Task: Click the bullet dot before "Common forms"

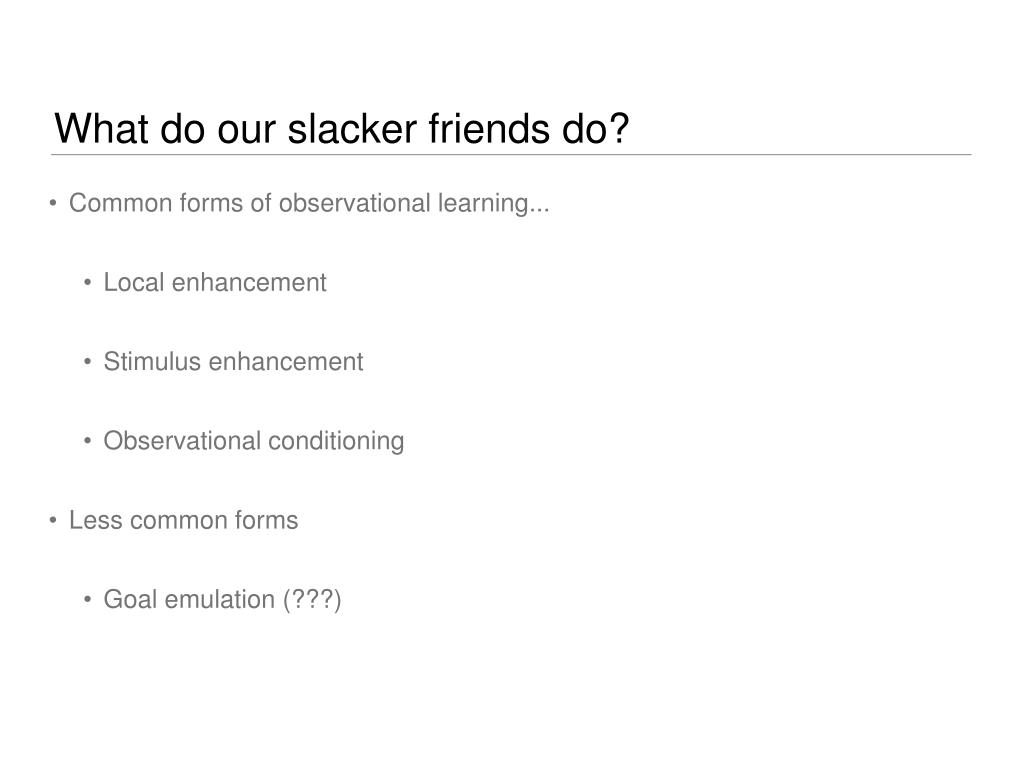Action: pyautogui.click(x=53, y=203)
